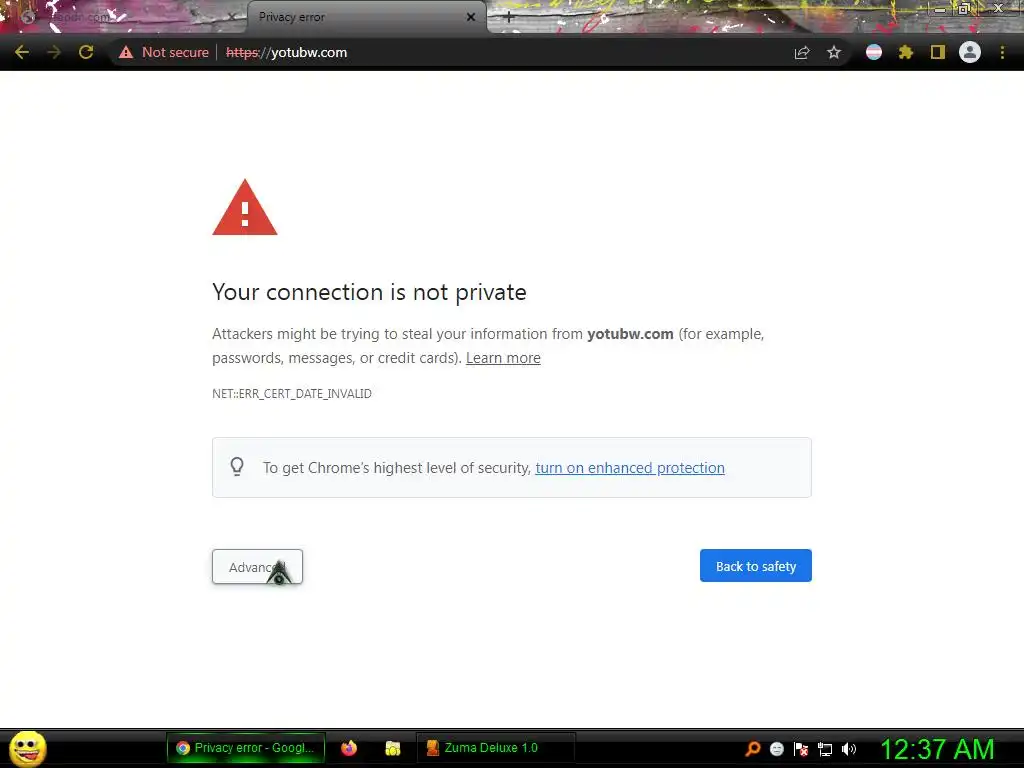Bookmark this page with the star icon
This screenshot has width=1024, height=768.
click(x=834, y=52)
